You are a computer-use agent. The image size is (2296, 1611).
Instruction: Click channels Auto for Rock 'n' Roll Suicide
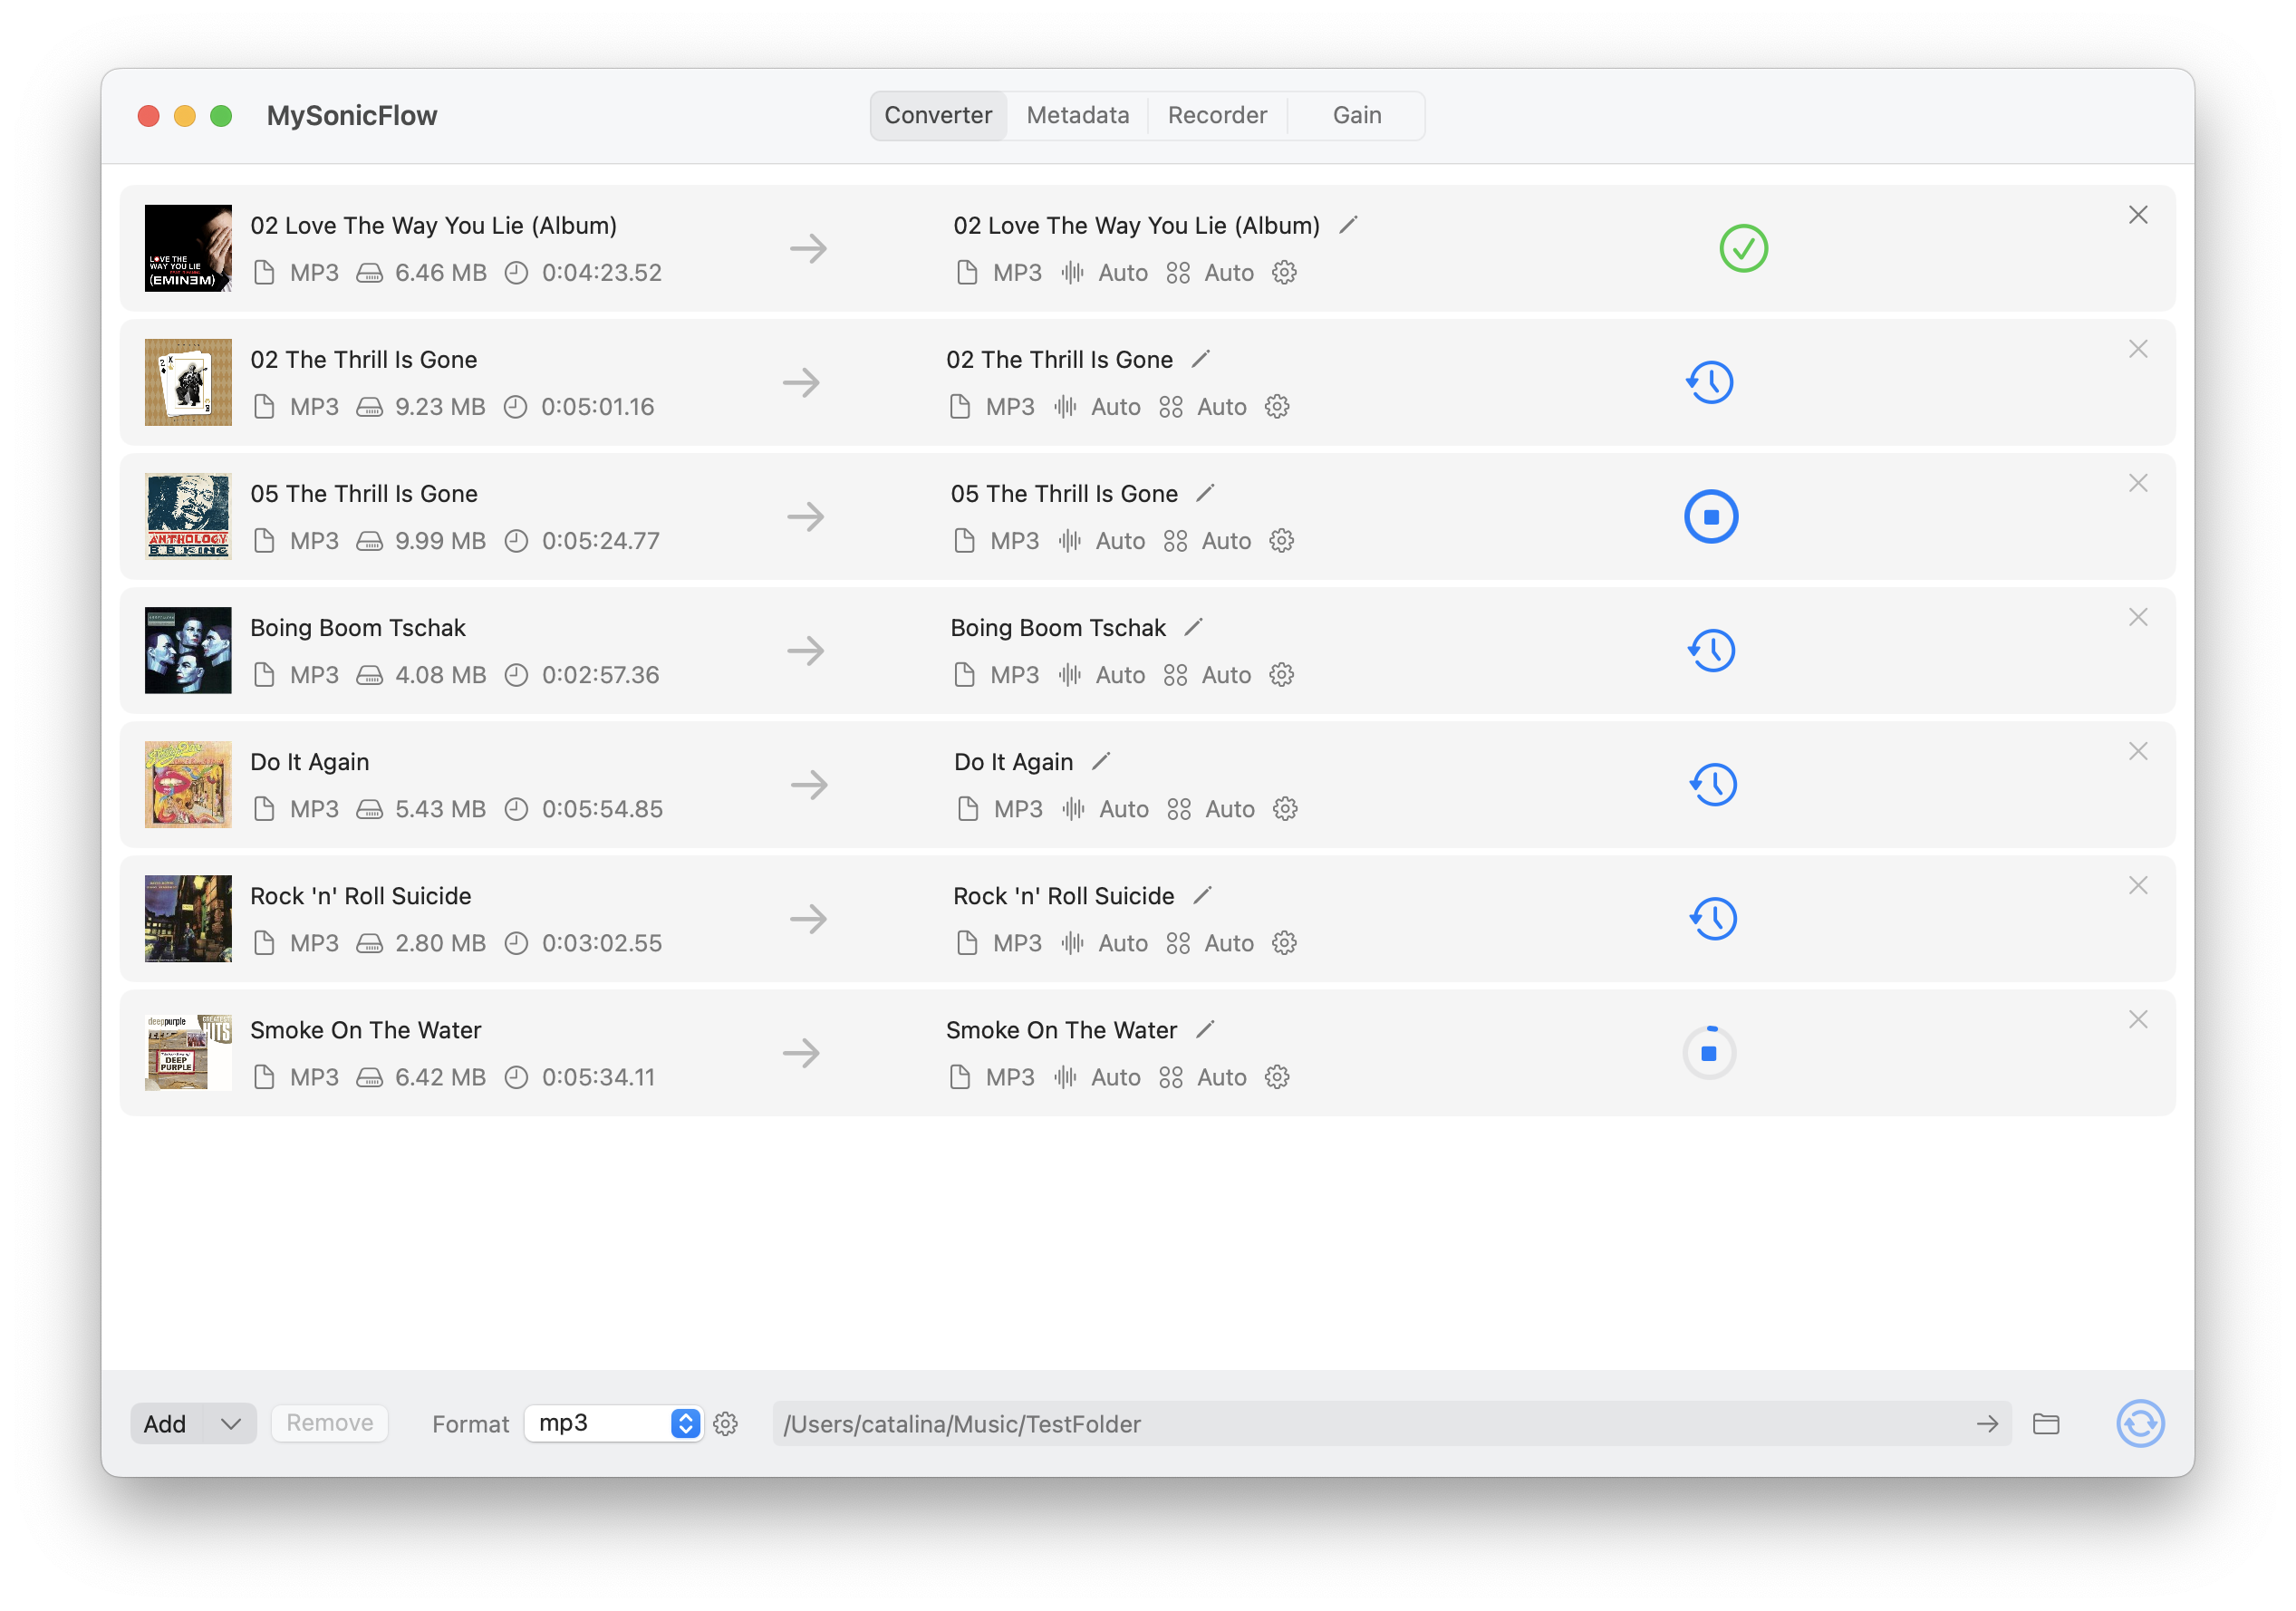(1229, 943)
